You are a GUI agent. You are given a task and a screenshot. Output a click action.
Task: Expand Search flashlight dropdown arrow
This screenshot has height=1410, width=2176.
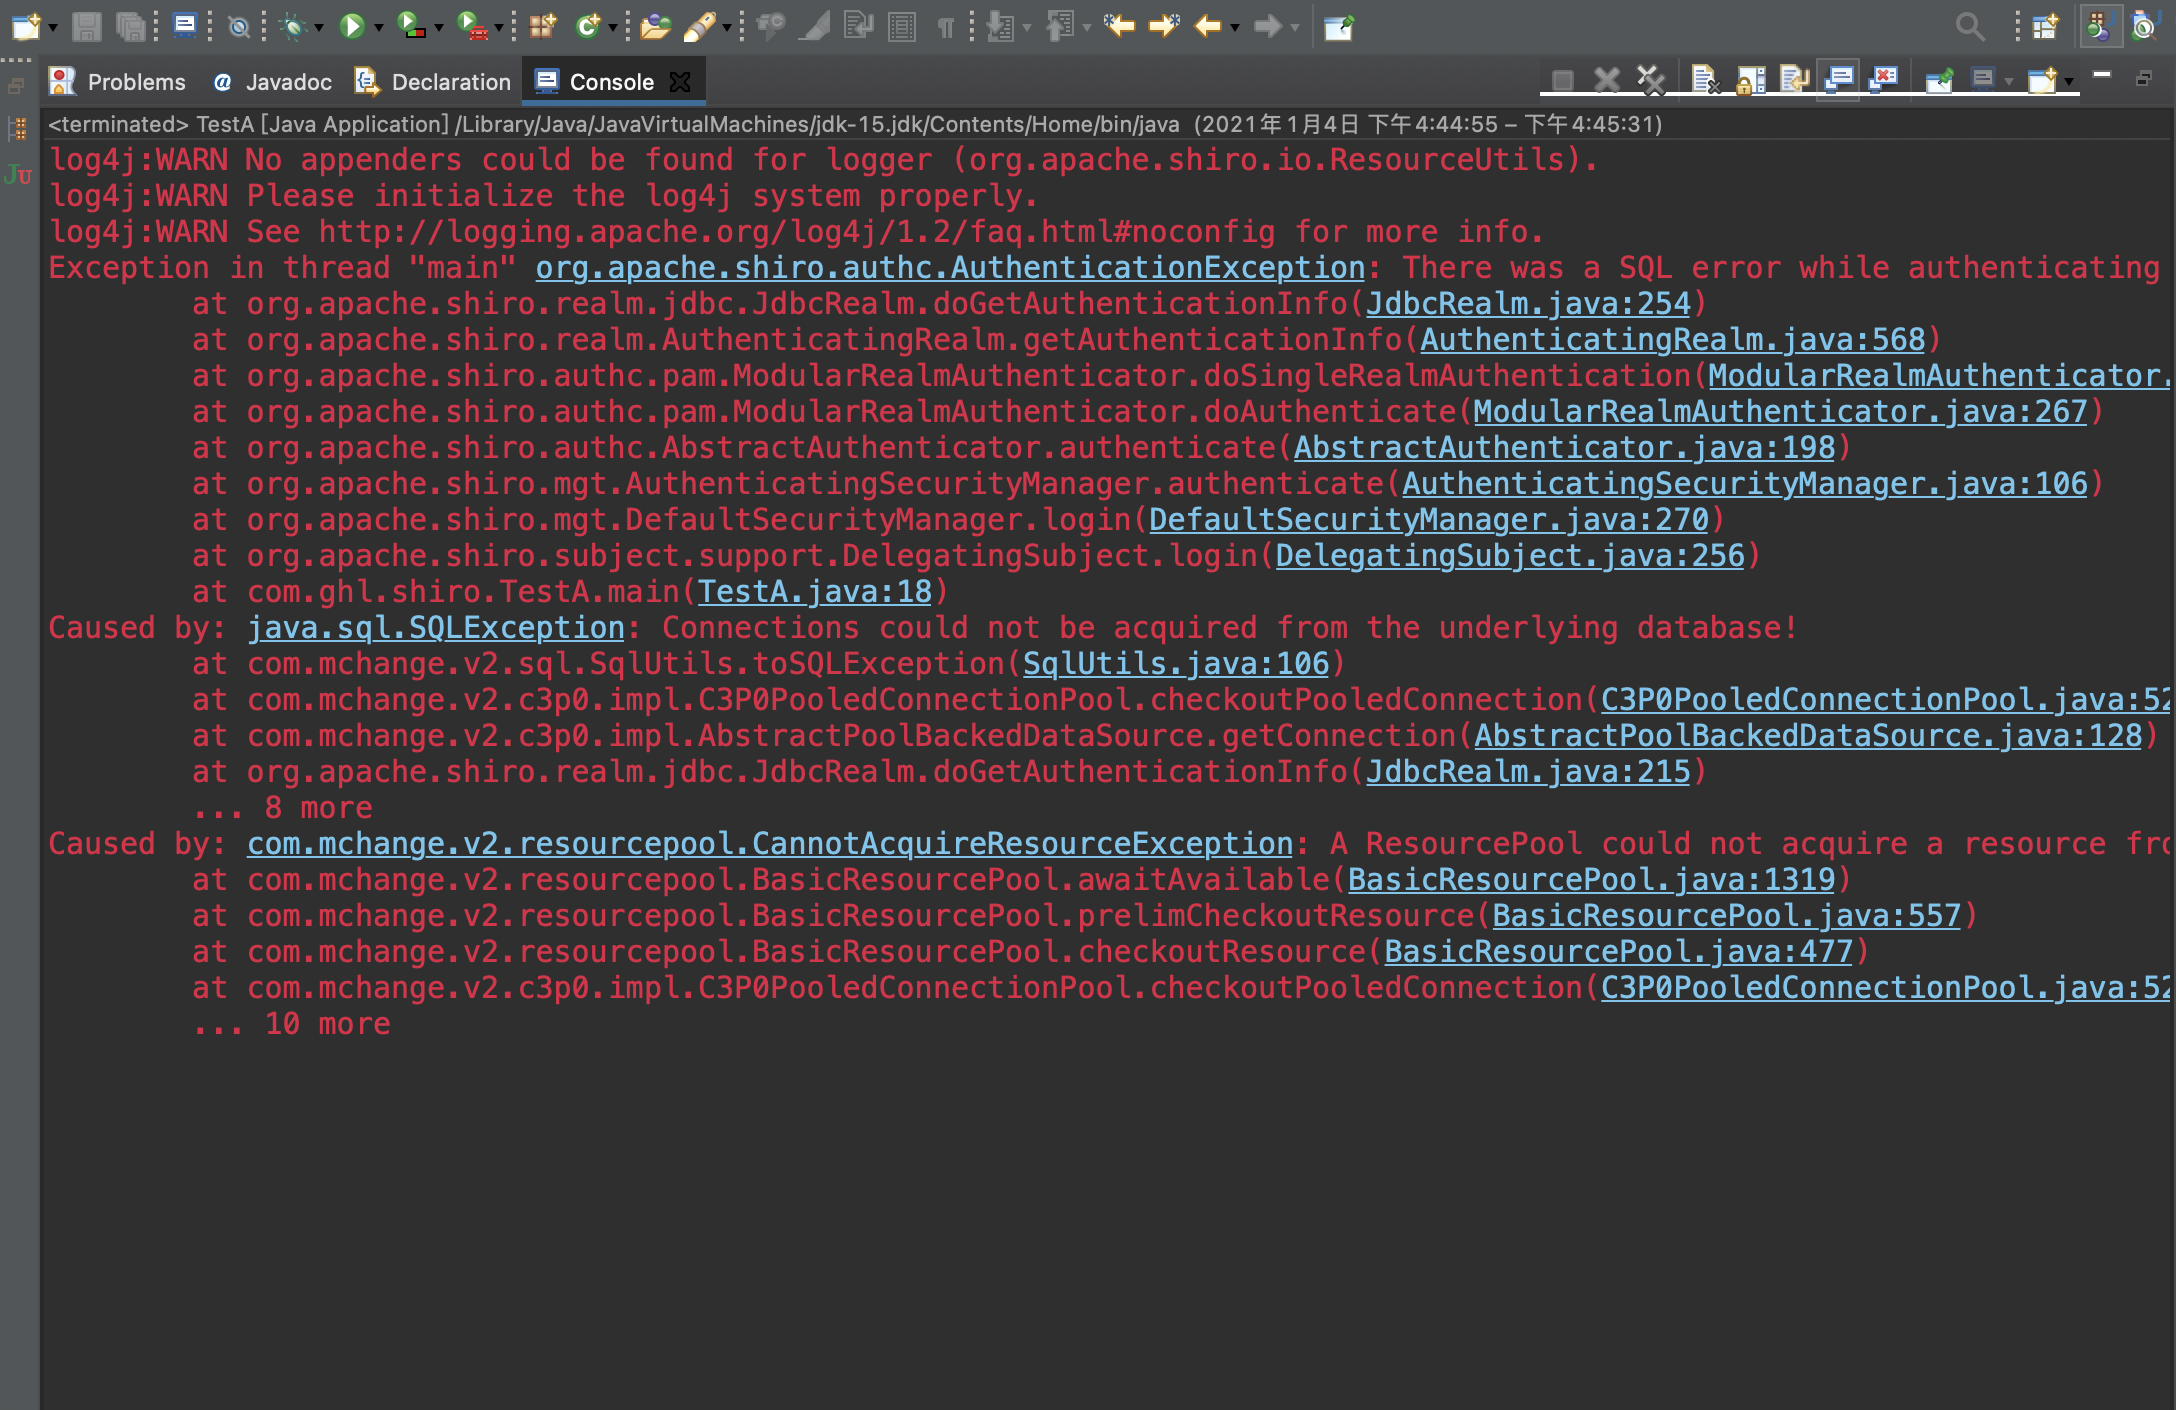coord(726,28)
